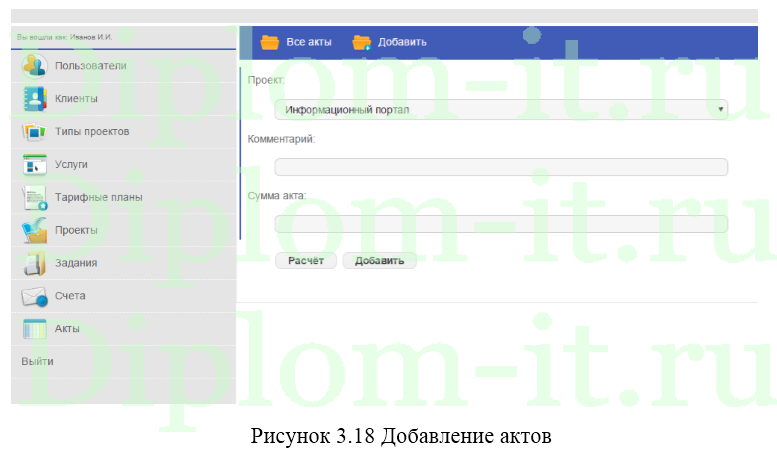The width and height of the screenshot is (777, 460).
Task: Click the Добавить folder icon in toolbar
Action: point(361,42)
